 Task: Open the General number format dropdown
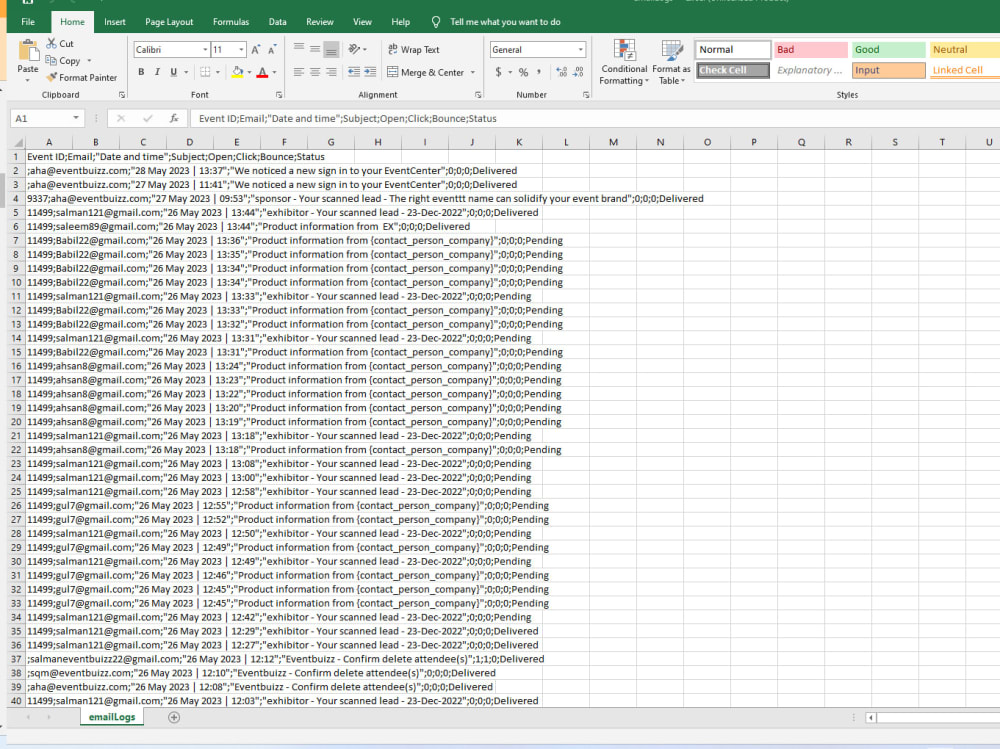pos(580,50)
